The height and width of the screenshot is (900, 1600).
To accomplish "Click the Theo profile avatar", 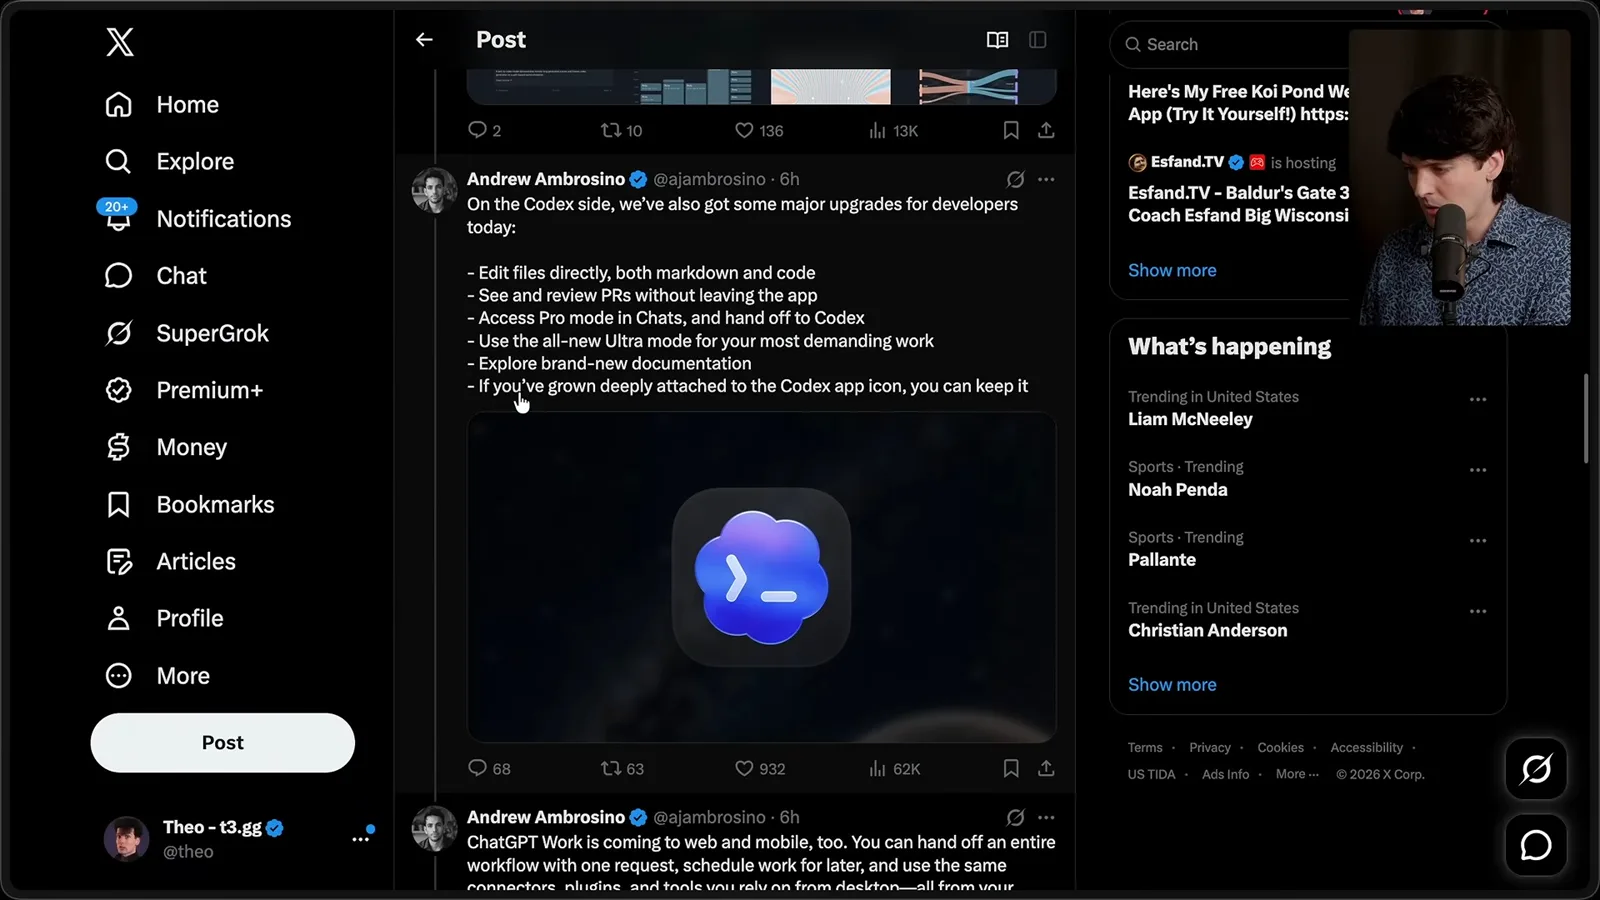I will (x=126, y=839).
